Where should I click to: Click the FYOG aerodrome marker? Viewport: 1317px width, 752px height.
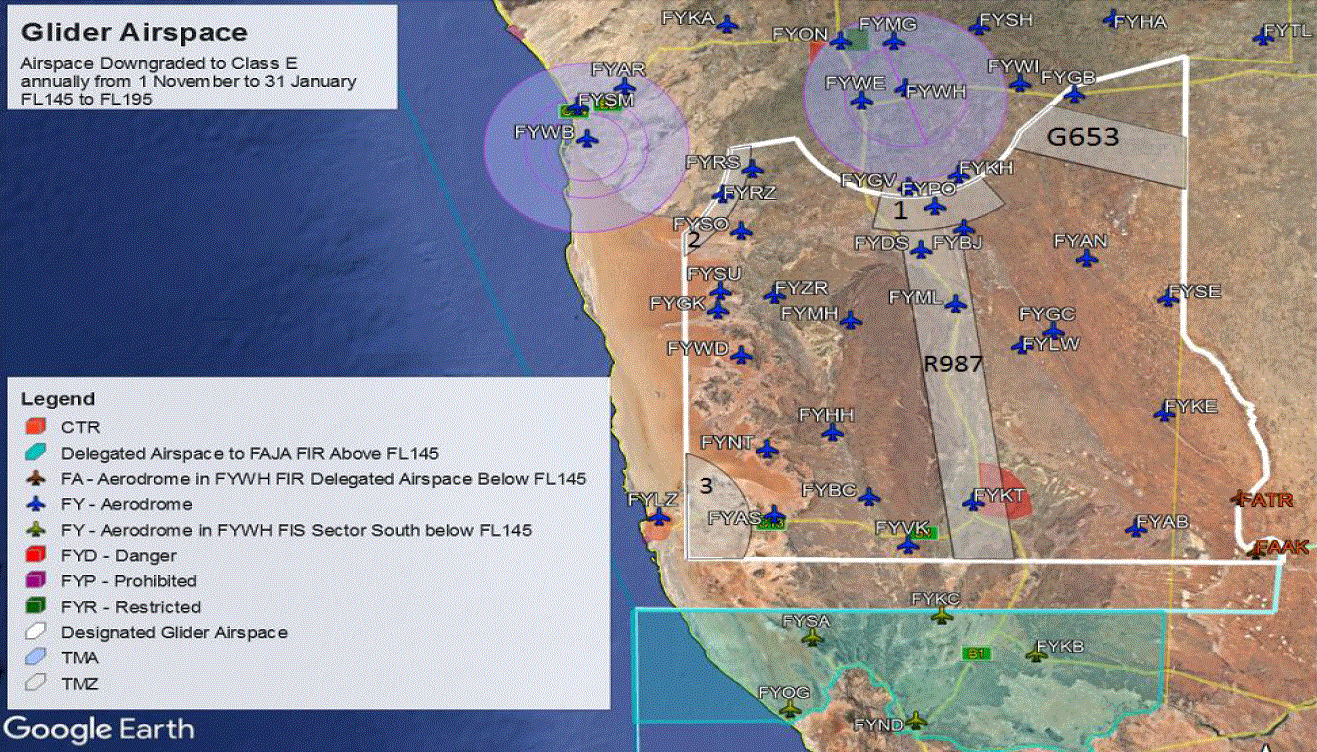coord(791,708)
